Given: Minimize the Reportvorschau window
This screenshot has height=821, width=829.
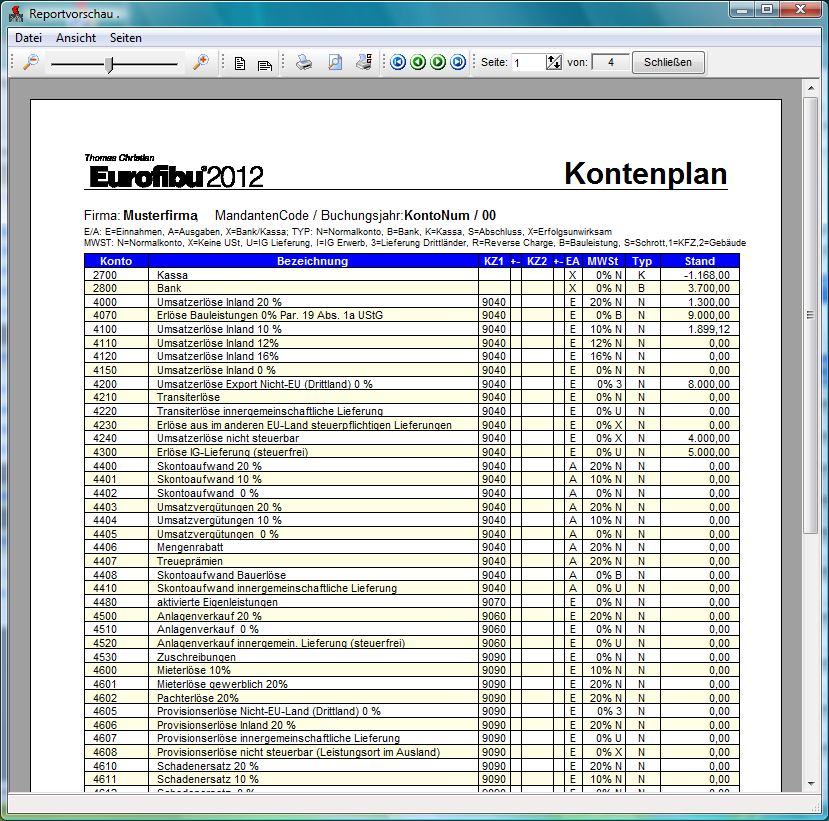Looking at the screenshot, I should pyautogui.click(x=743, y=10).
